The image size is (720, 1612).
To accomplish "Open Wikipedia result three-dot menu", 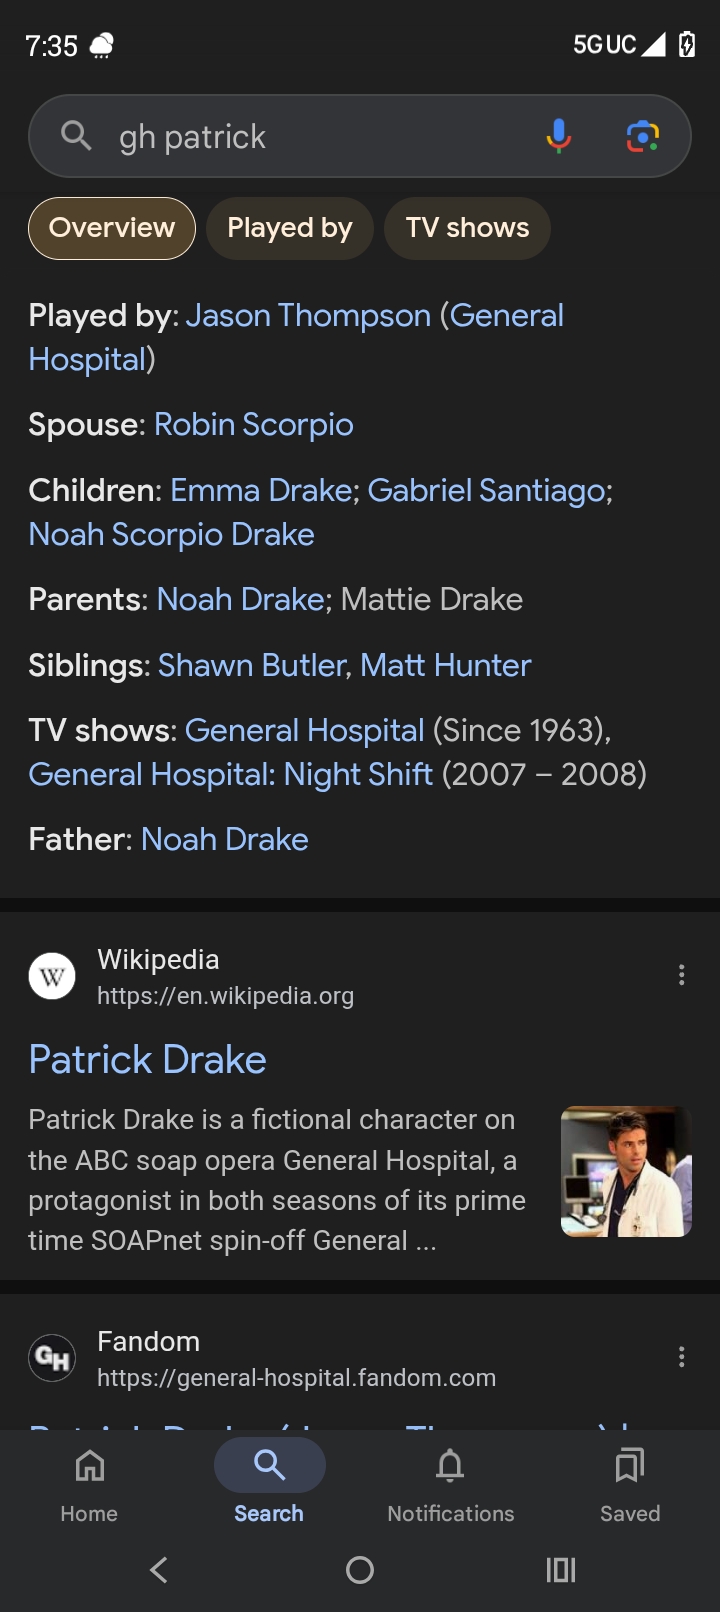I will pyautogui.click(x=681, y=975).
